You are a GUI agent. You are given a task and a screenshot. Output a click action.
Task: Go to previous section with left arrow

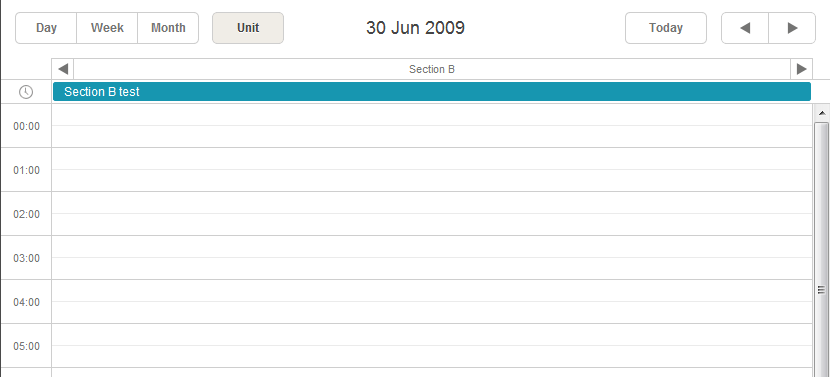63,69
